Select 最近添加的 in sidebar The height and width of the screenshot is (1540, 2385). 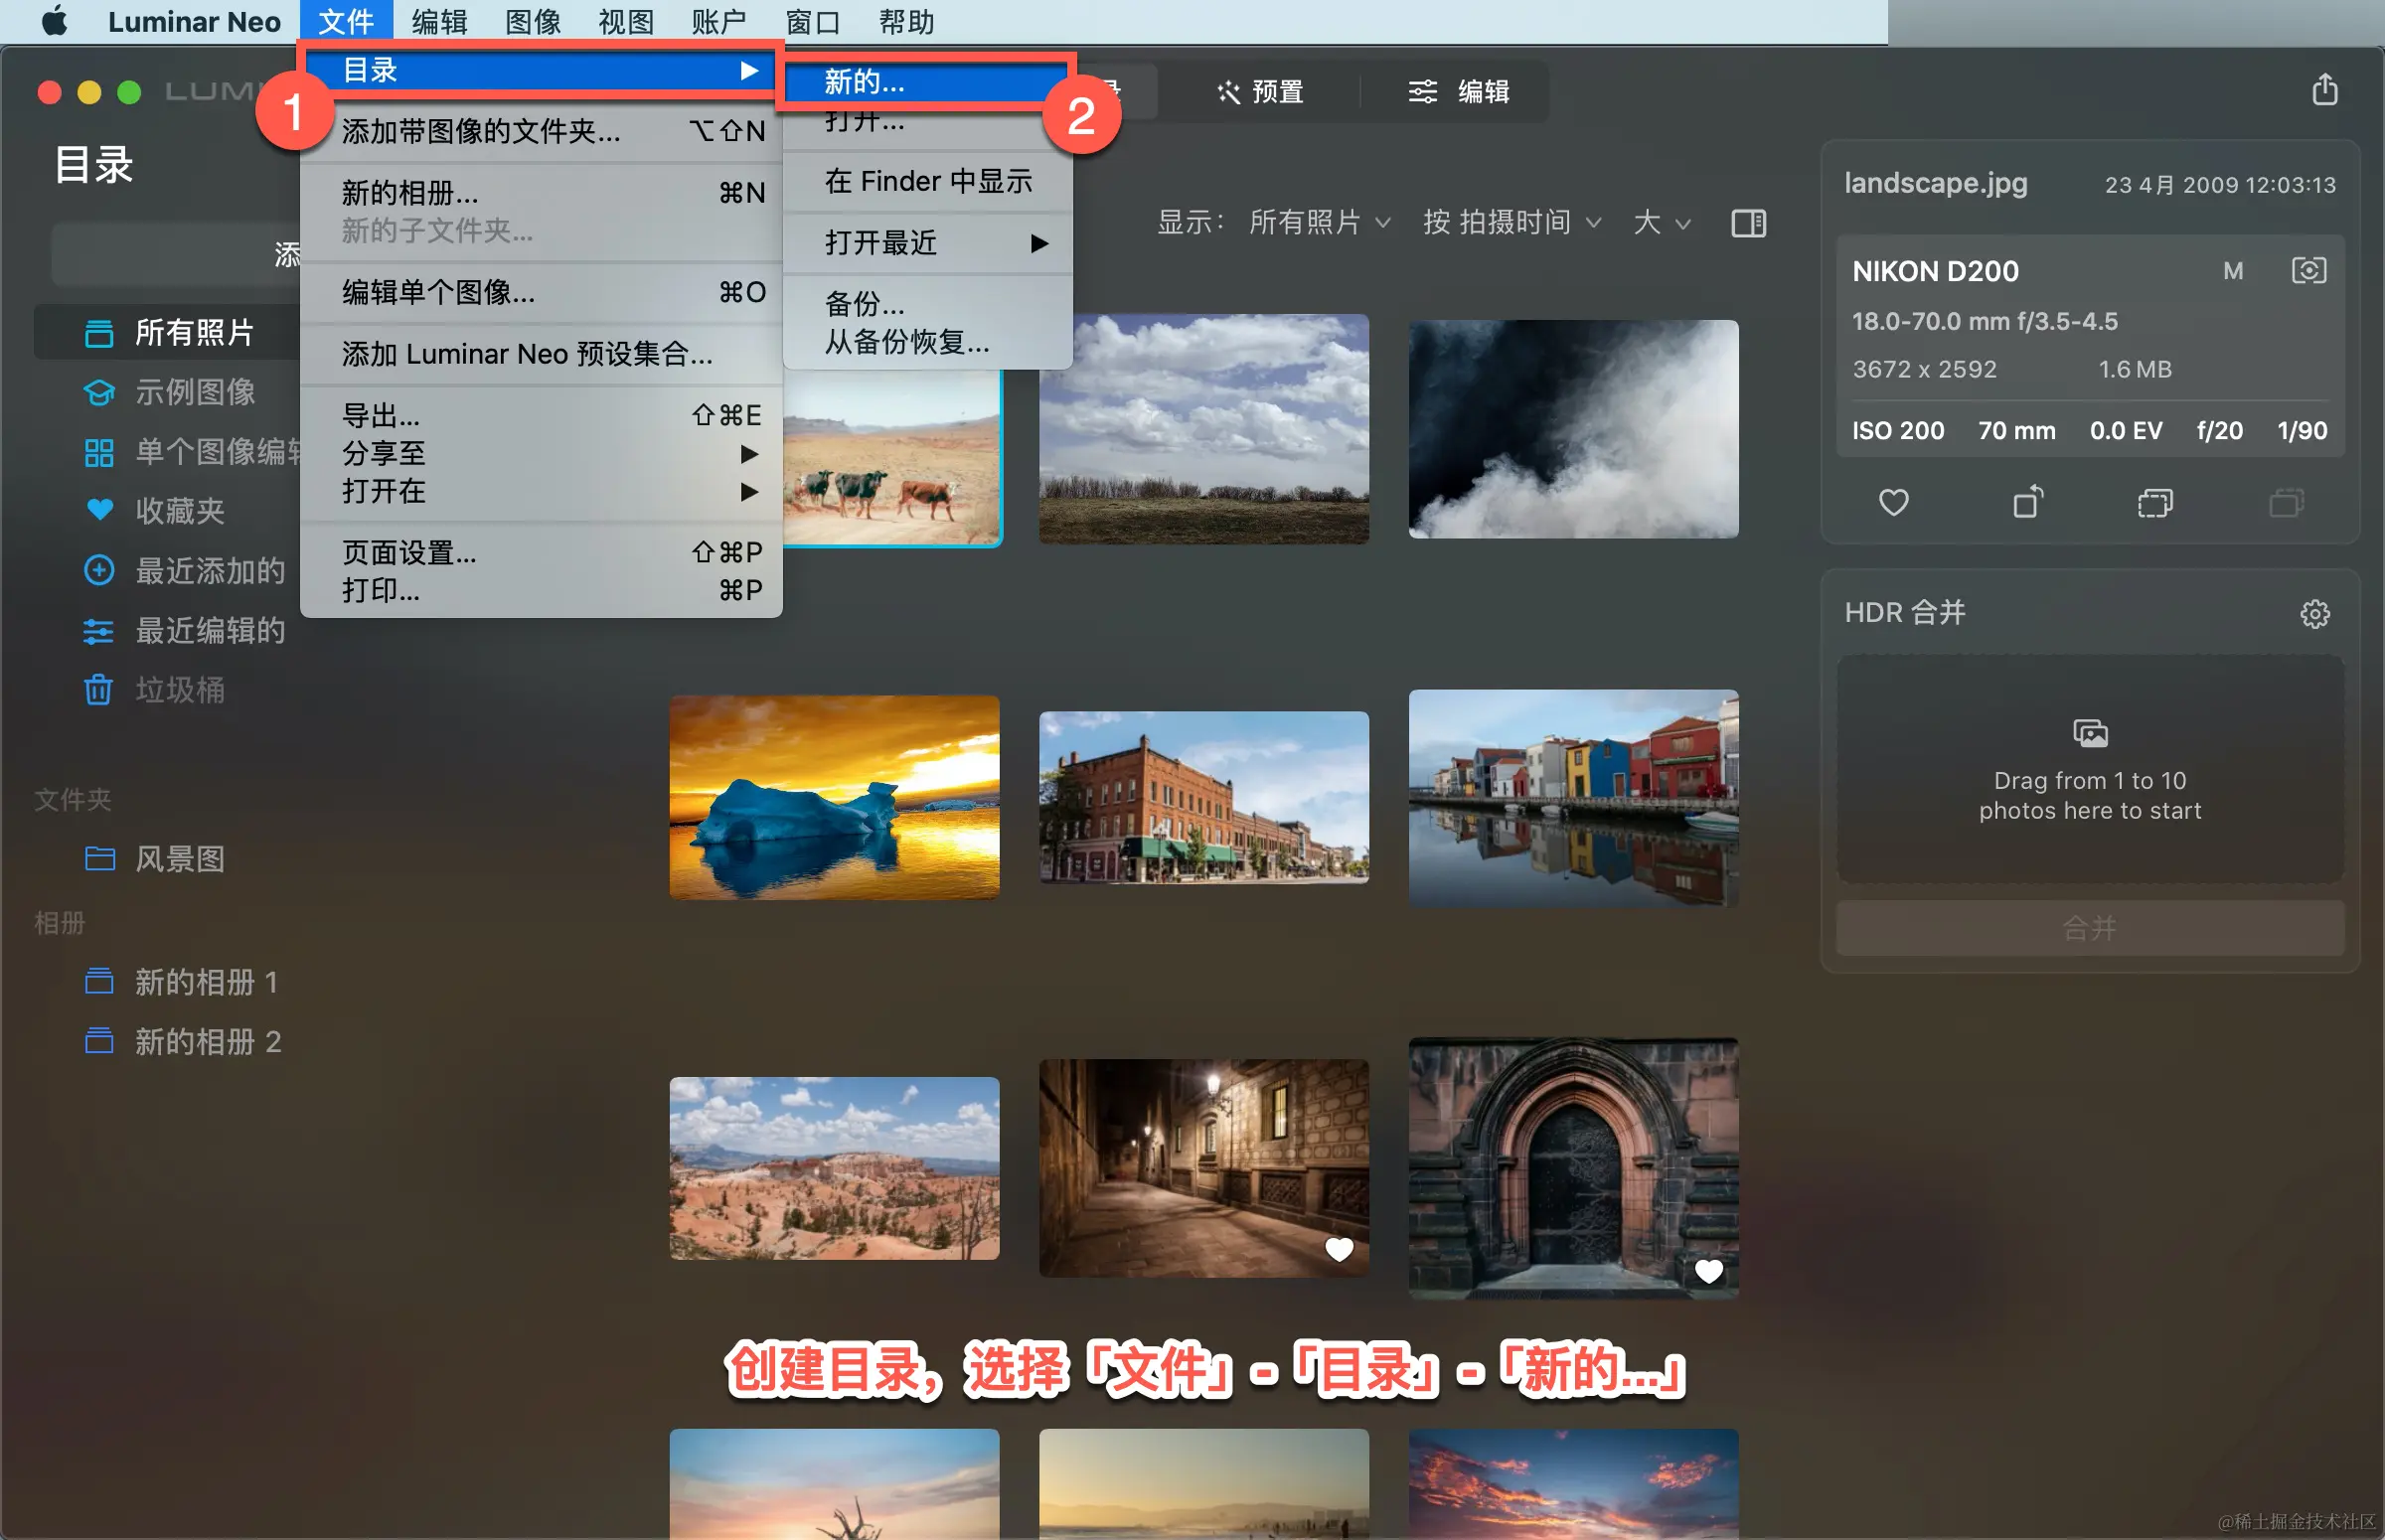point(208,571)
